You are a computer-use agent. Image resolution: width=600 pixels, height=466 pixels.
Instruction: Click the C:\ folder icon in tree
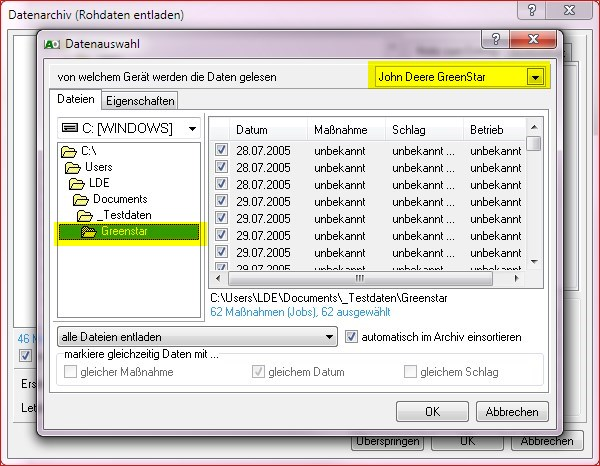[x=69, y=152]
